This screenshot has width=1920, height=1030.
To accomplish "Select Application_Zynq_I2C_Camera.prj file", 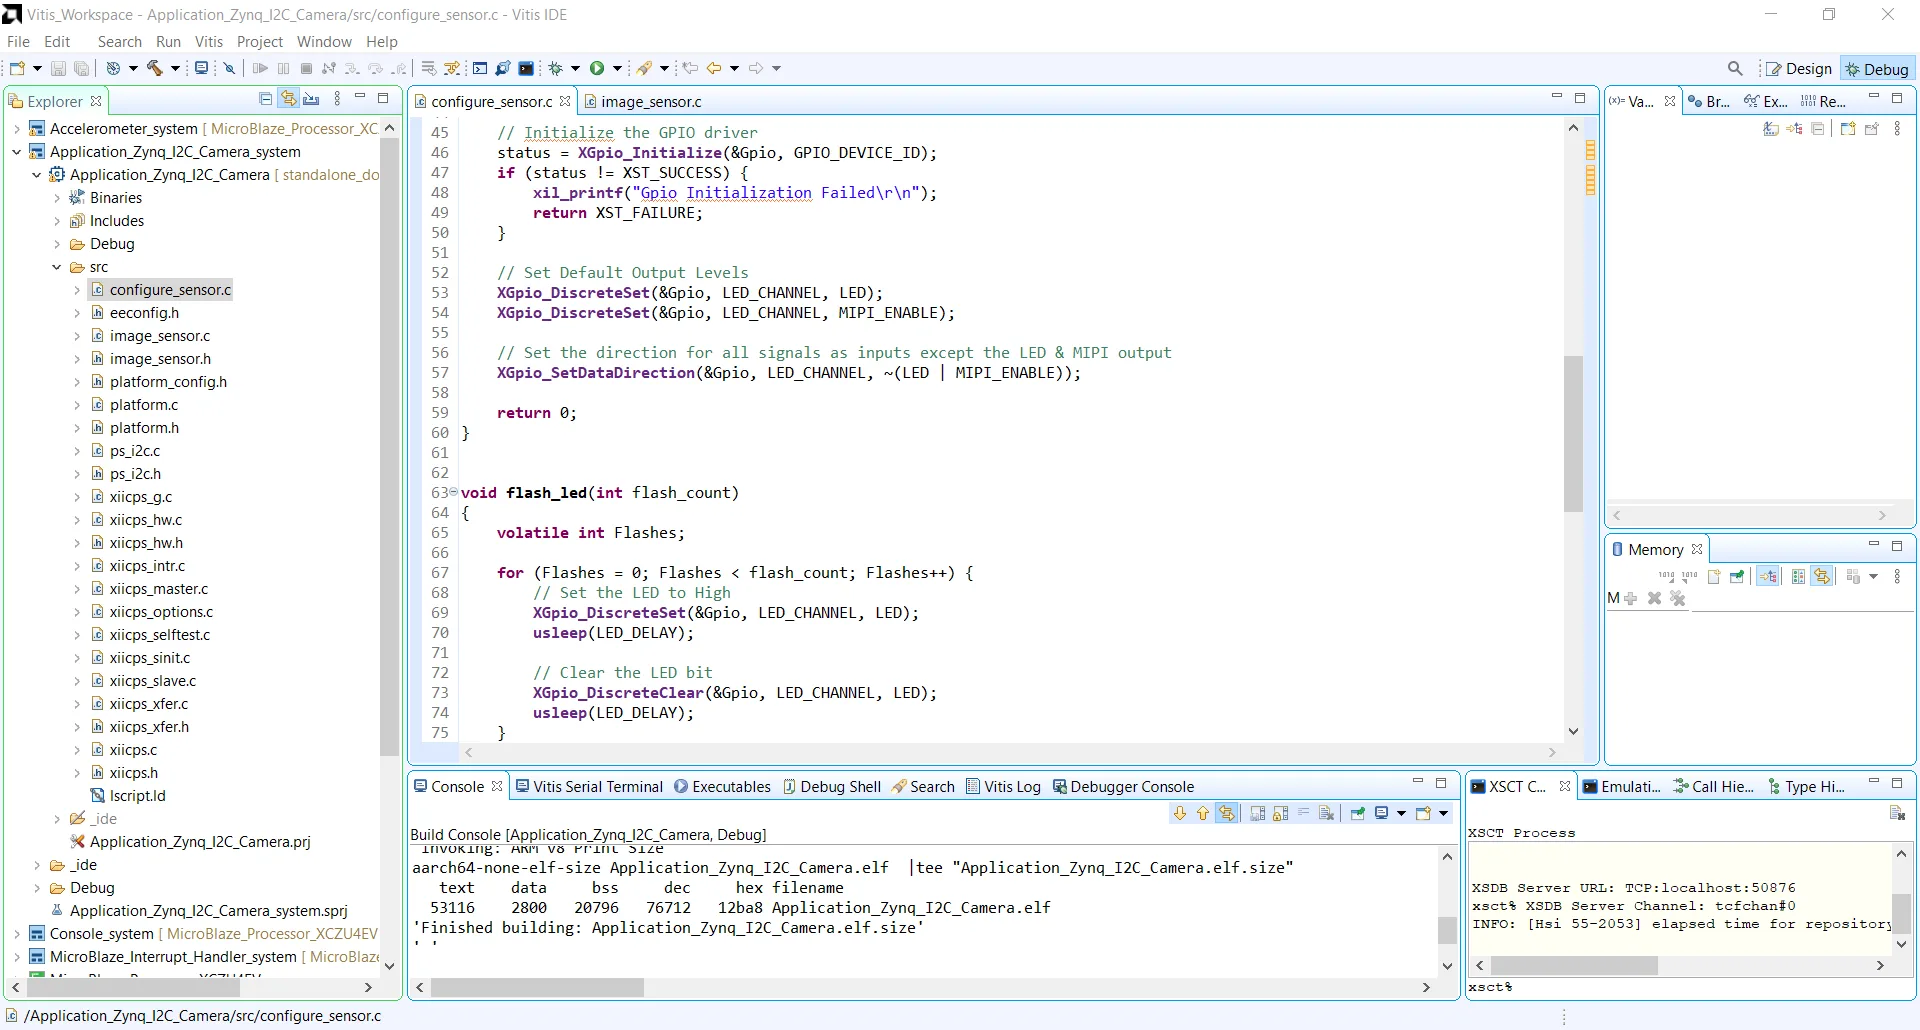I will (x=200, y=842).
